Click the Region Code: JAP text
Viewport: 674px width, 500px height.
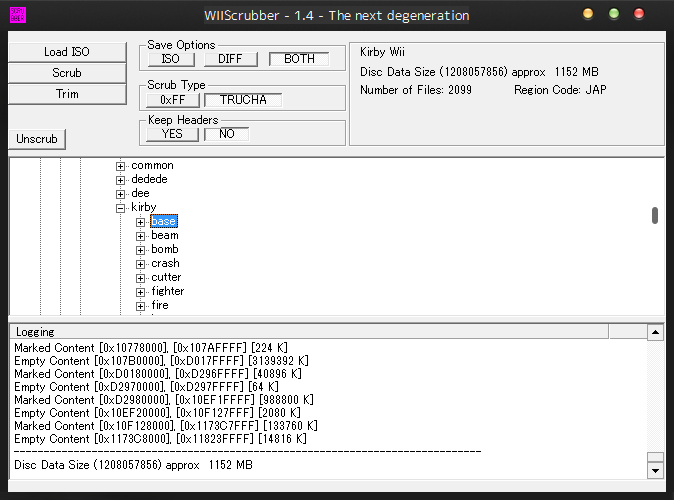(560, 90)
